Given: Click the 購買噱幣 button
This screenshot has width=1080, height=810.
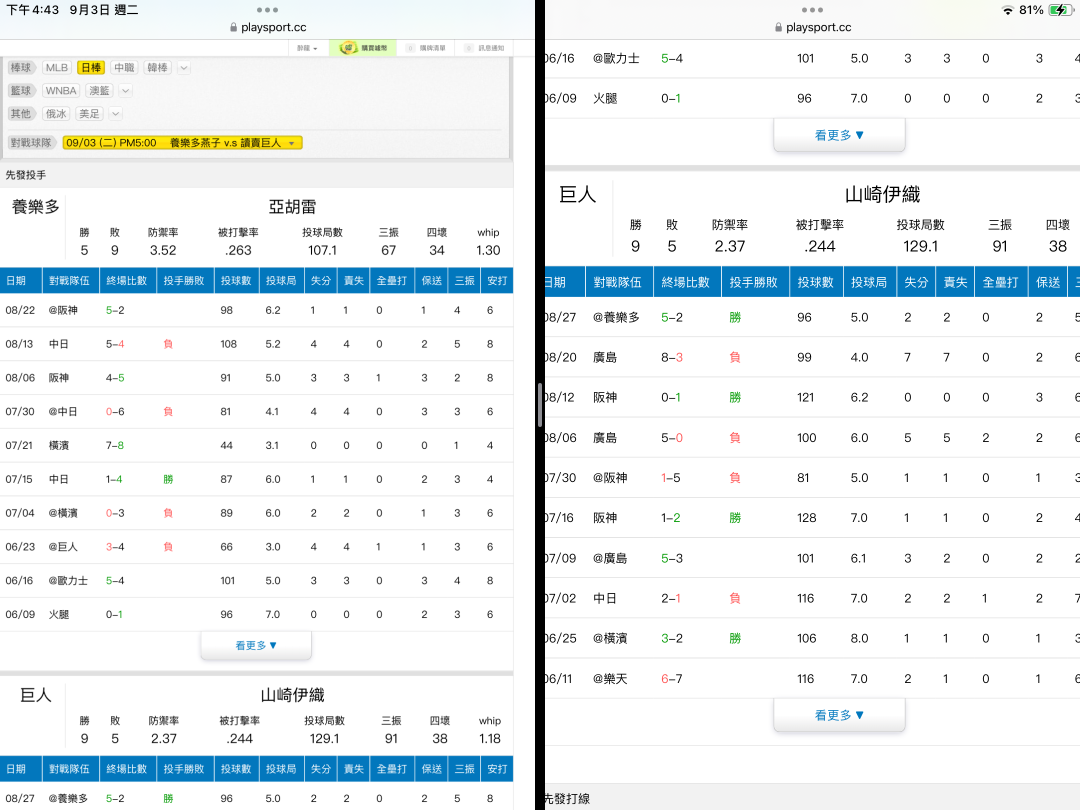Looking at the screenshot, I should [363, 48].
